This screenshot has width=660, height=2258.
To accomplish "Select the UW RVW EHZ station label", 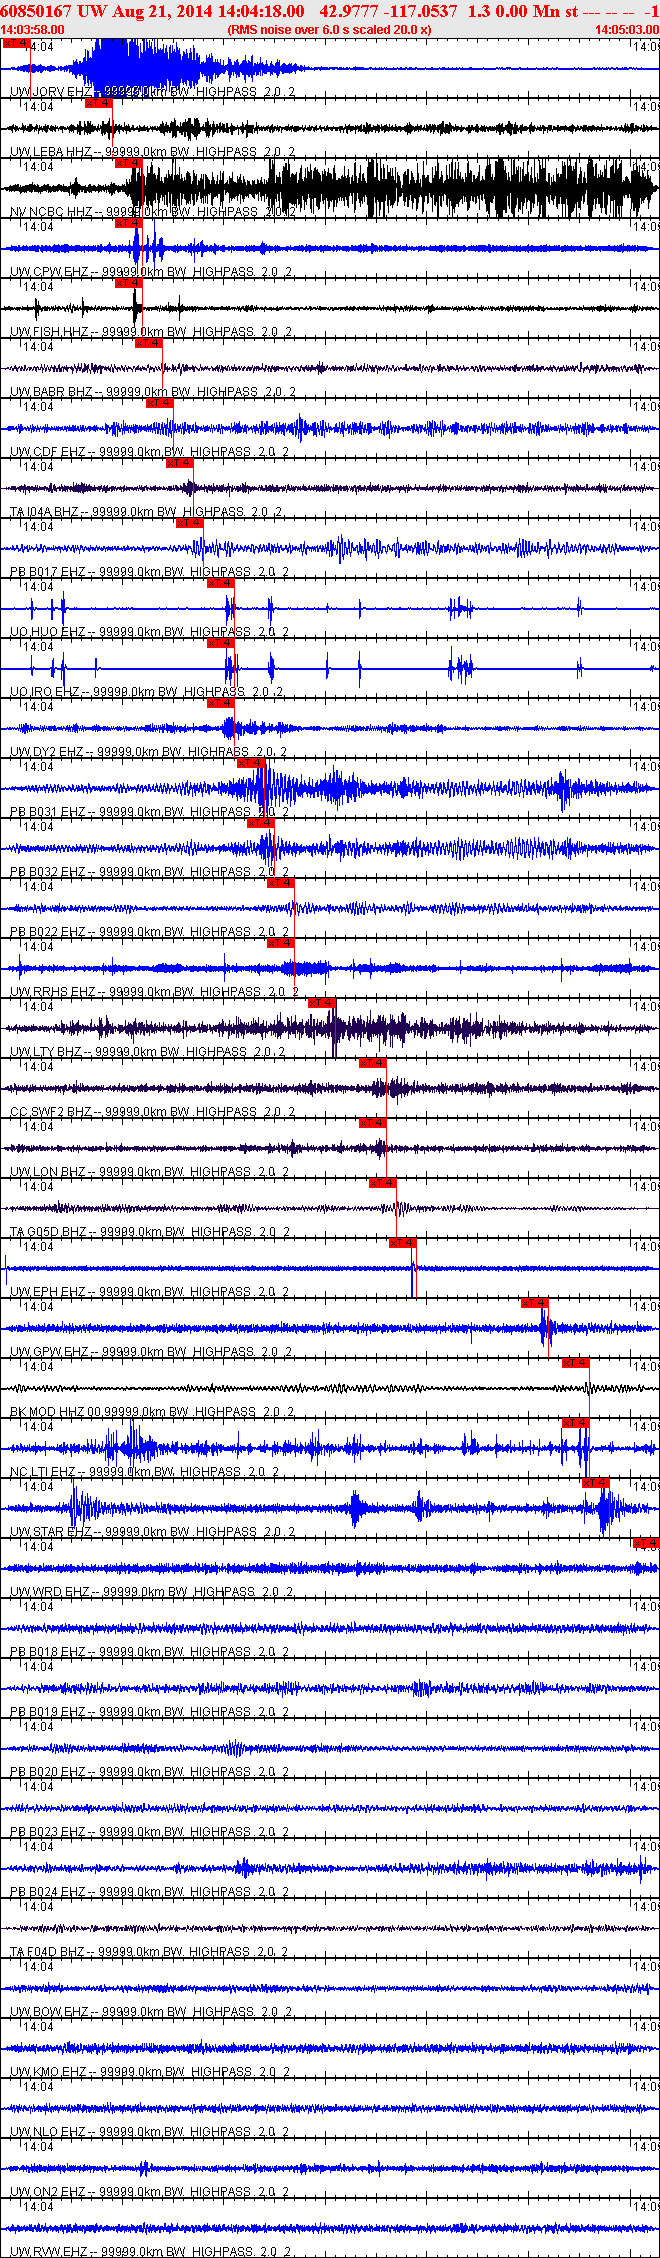I will coord(50,2252).
